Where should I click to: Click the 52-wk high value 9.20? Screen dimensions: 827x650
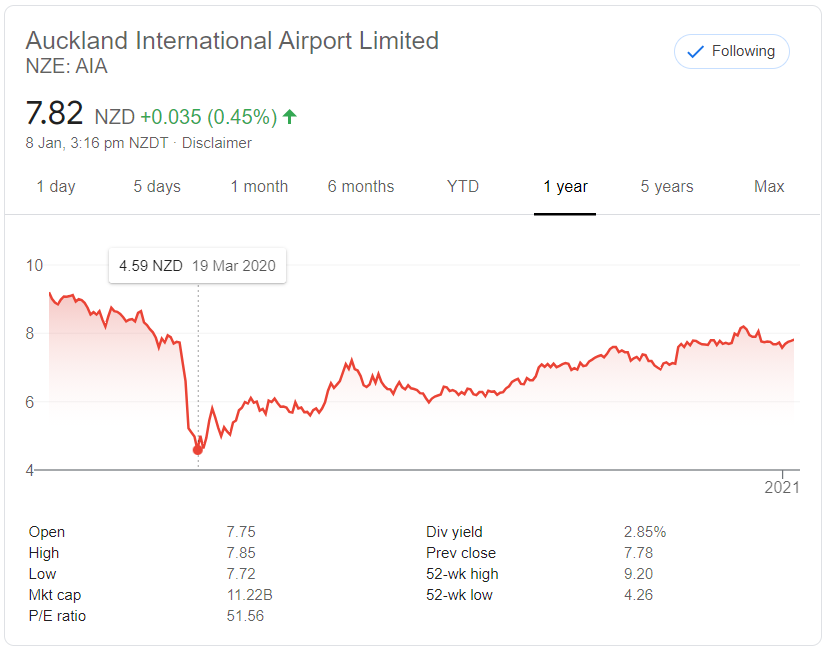pyautogui.click(x=638, y=573)
